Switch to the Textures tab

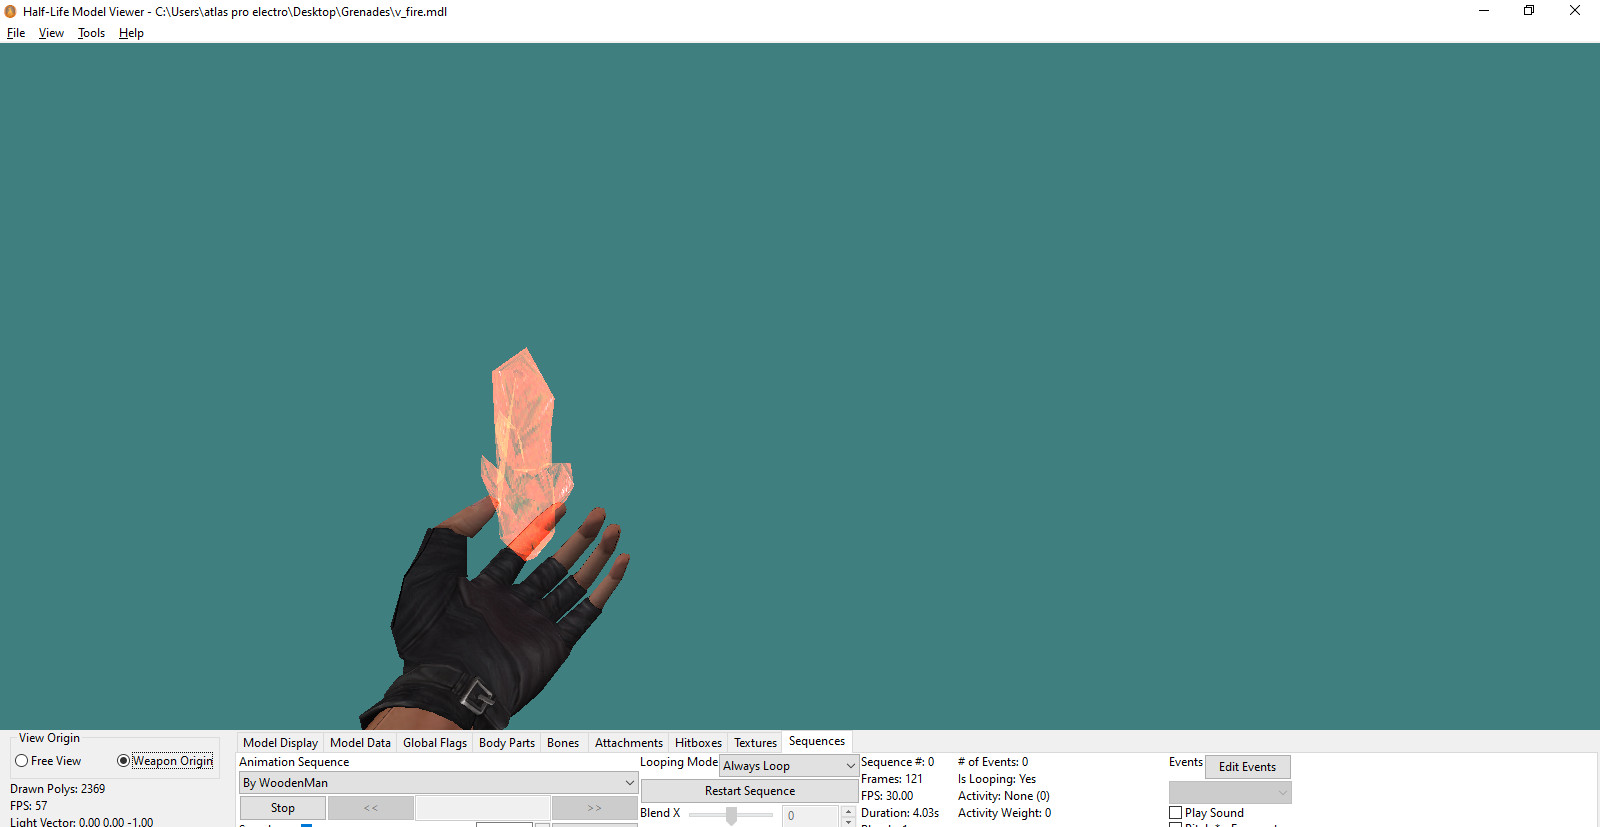[755, 743]
